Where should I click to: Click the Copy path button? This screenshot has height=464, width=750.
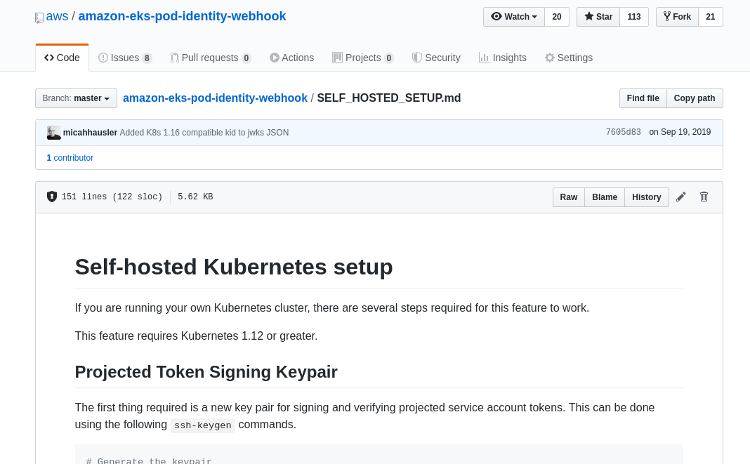tap(694, 98)
